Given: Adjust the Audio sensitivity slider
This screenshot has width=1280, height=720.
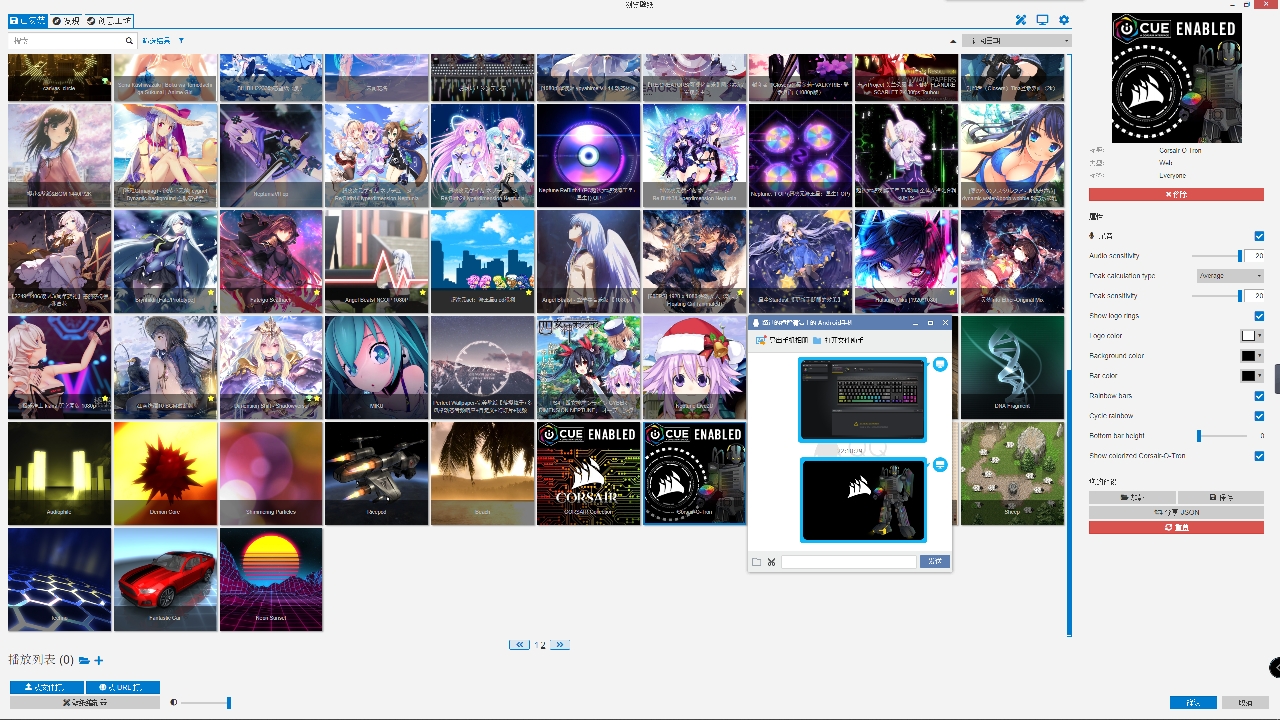Looking at the screenshot, I should point(1219,256).
